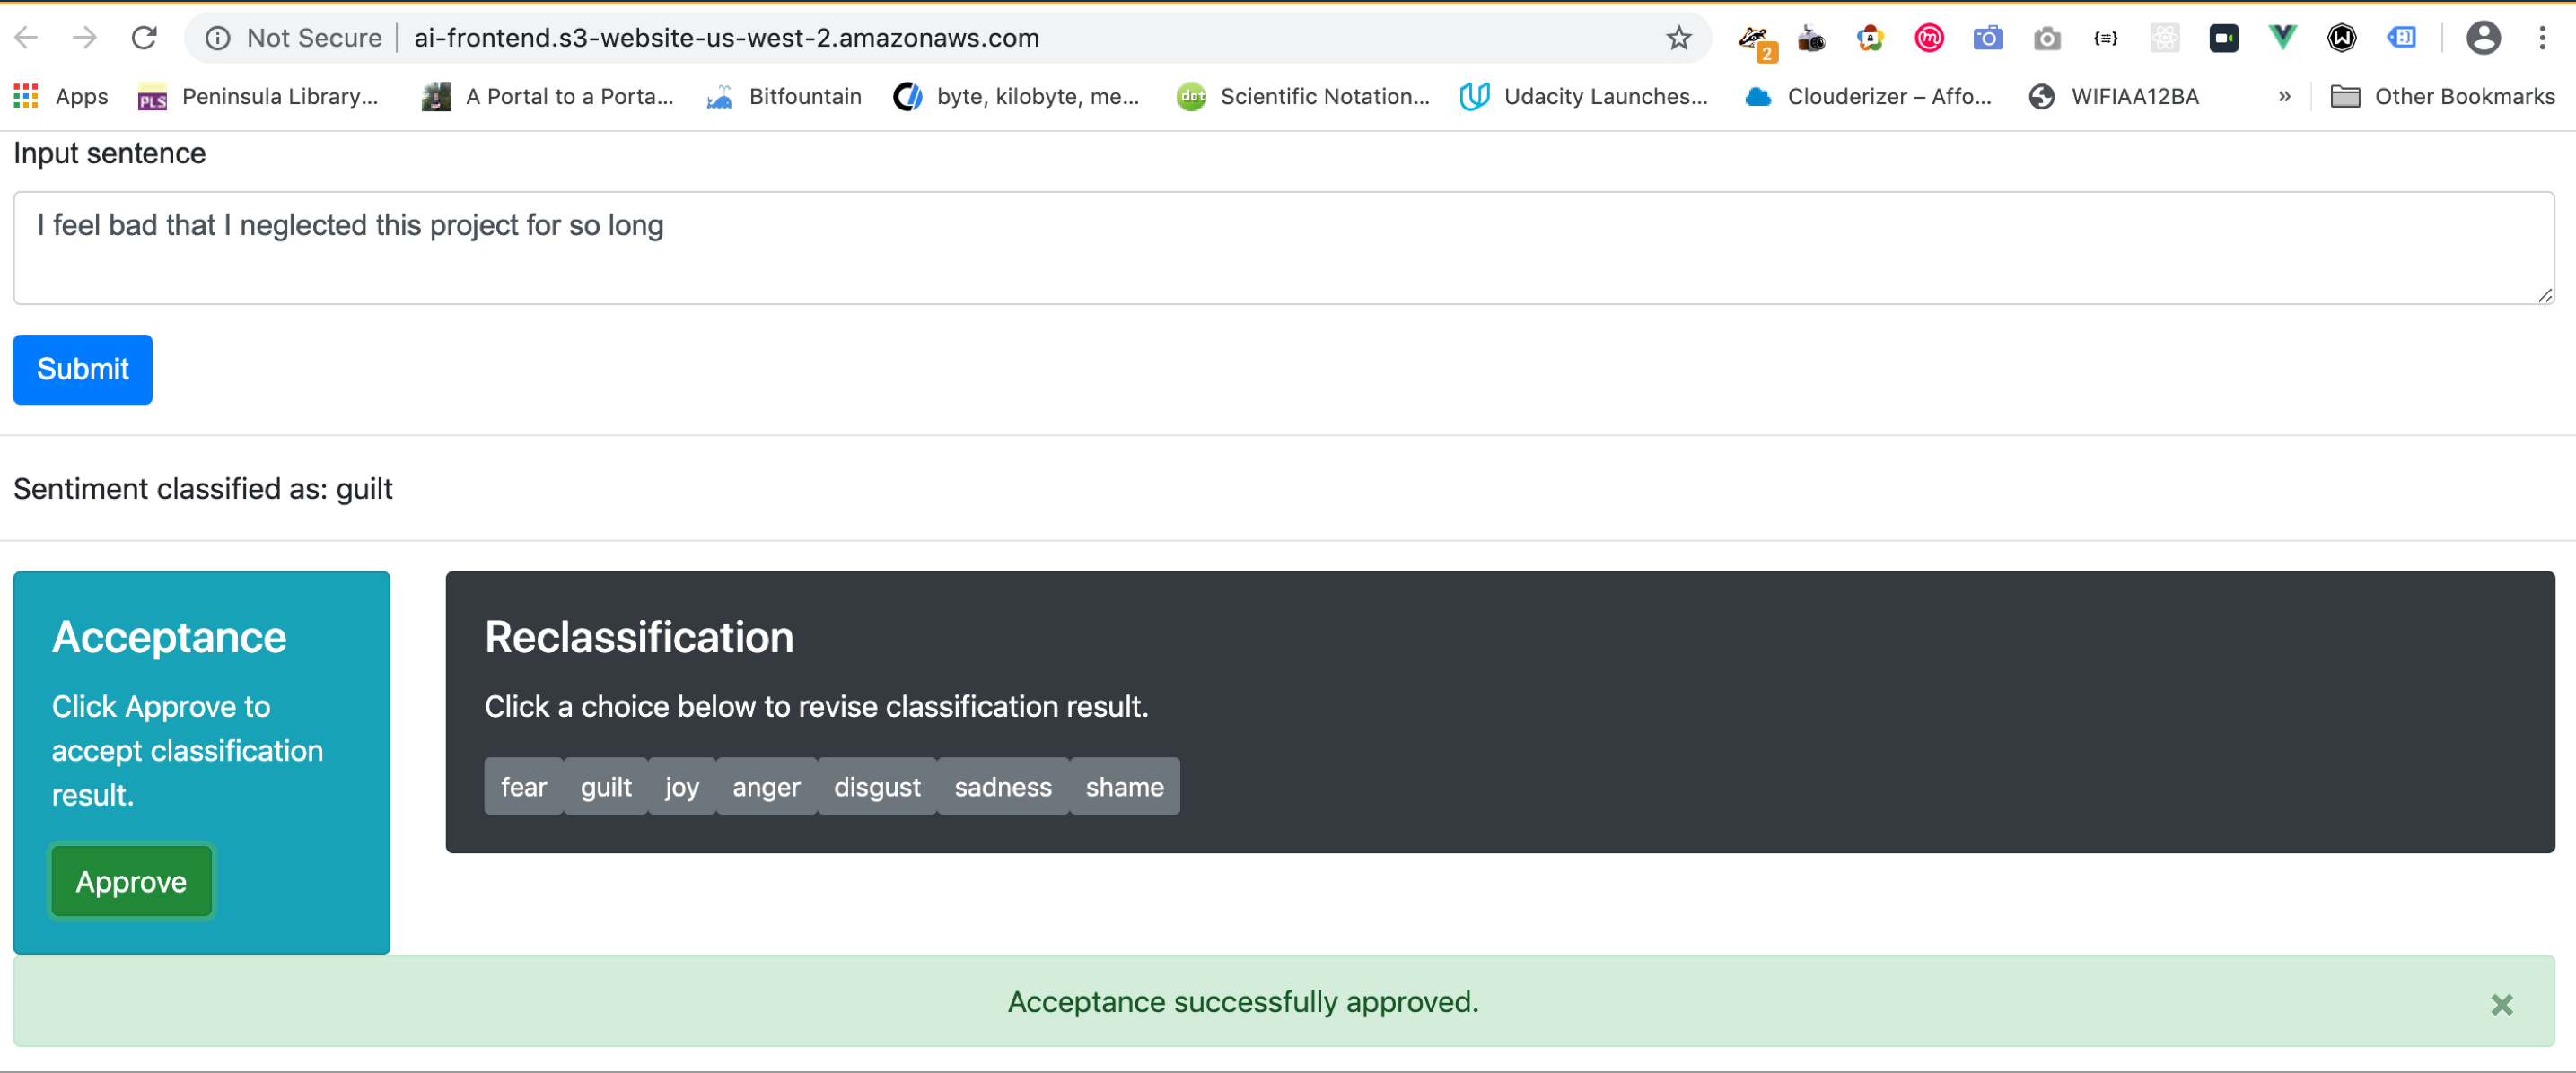This screenshot has height=1073, width=2576.
Task: Open the Apps grid shortcut
Action: (61, 96)
